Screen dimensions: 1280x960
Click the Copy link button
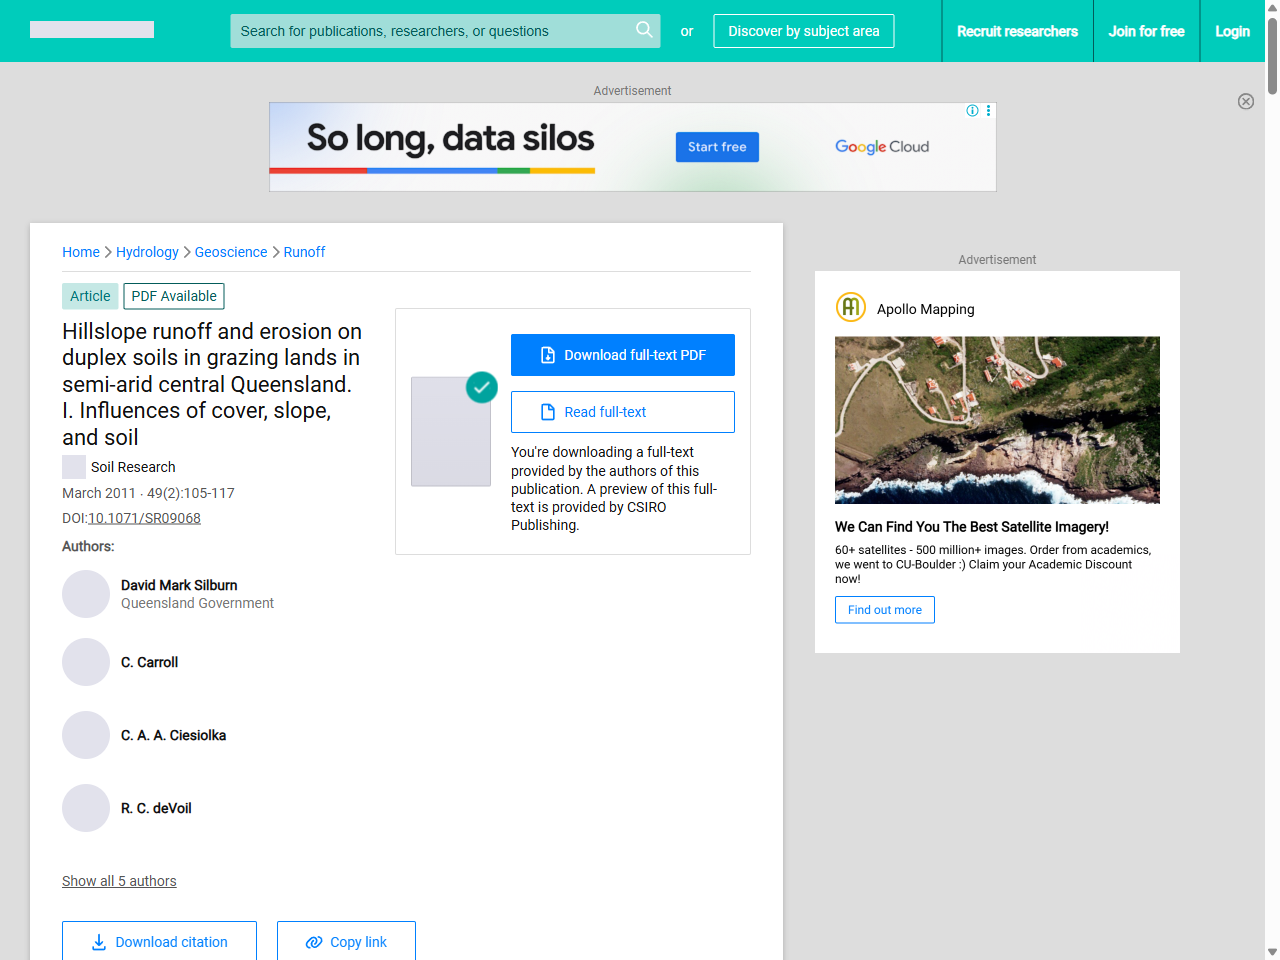pos(346,941)
